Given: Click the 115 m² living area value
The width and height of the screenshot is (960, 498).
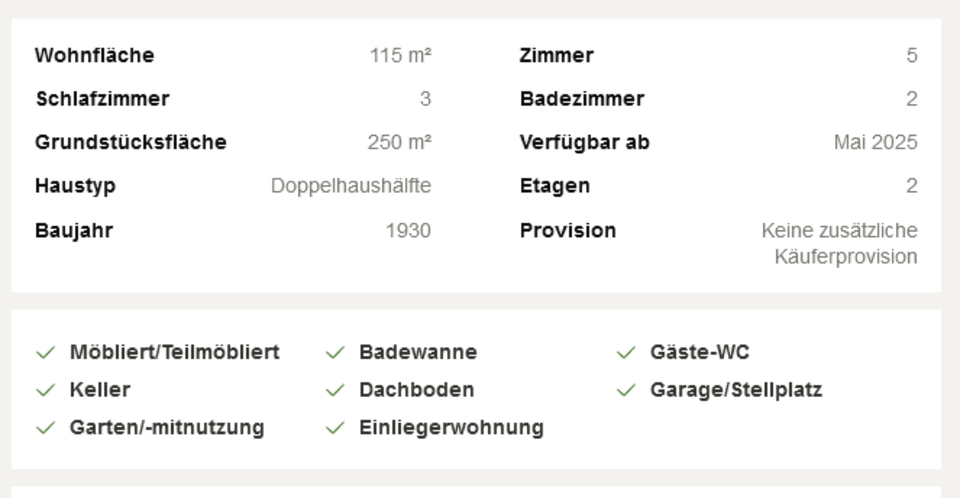Looking at the screenshot, I should coord(400,55).
